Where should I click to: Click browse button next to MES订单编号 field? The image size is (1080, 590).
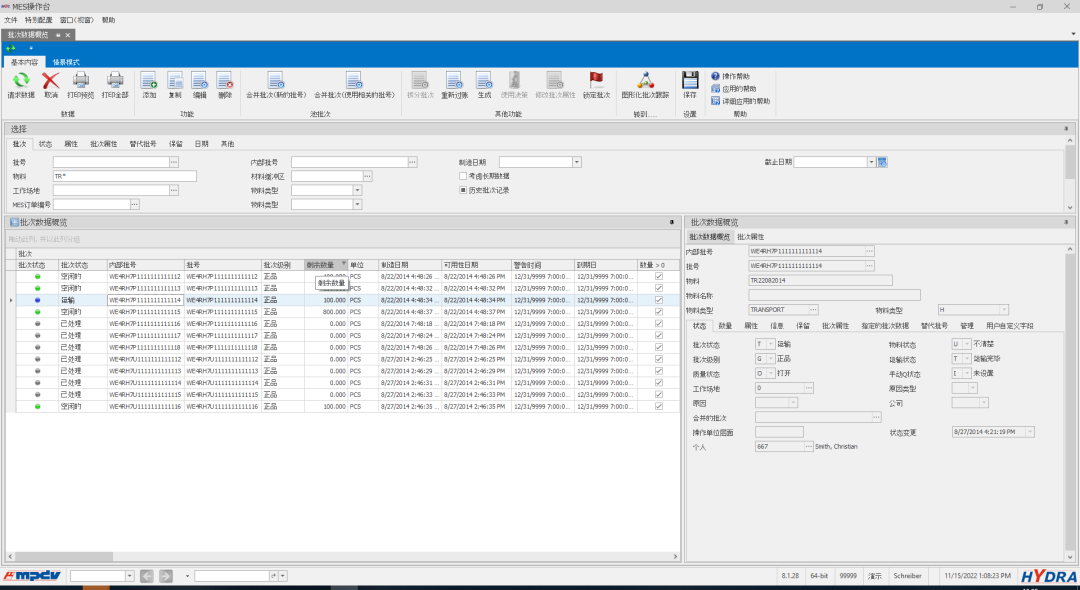[x=134, y=204]
